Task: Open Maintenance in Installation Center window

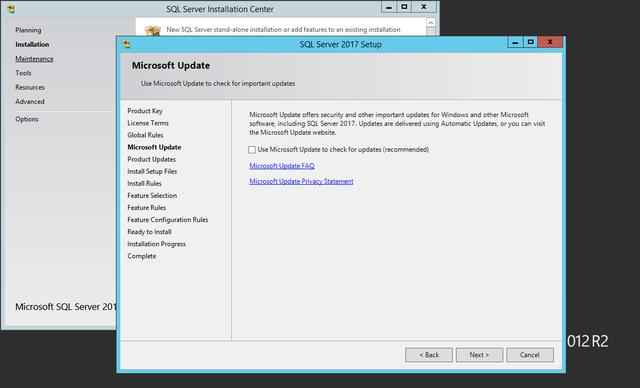Action: (x=34, y=59)
